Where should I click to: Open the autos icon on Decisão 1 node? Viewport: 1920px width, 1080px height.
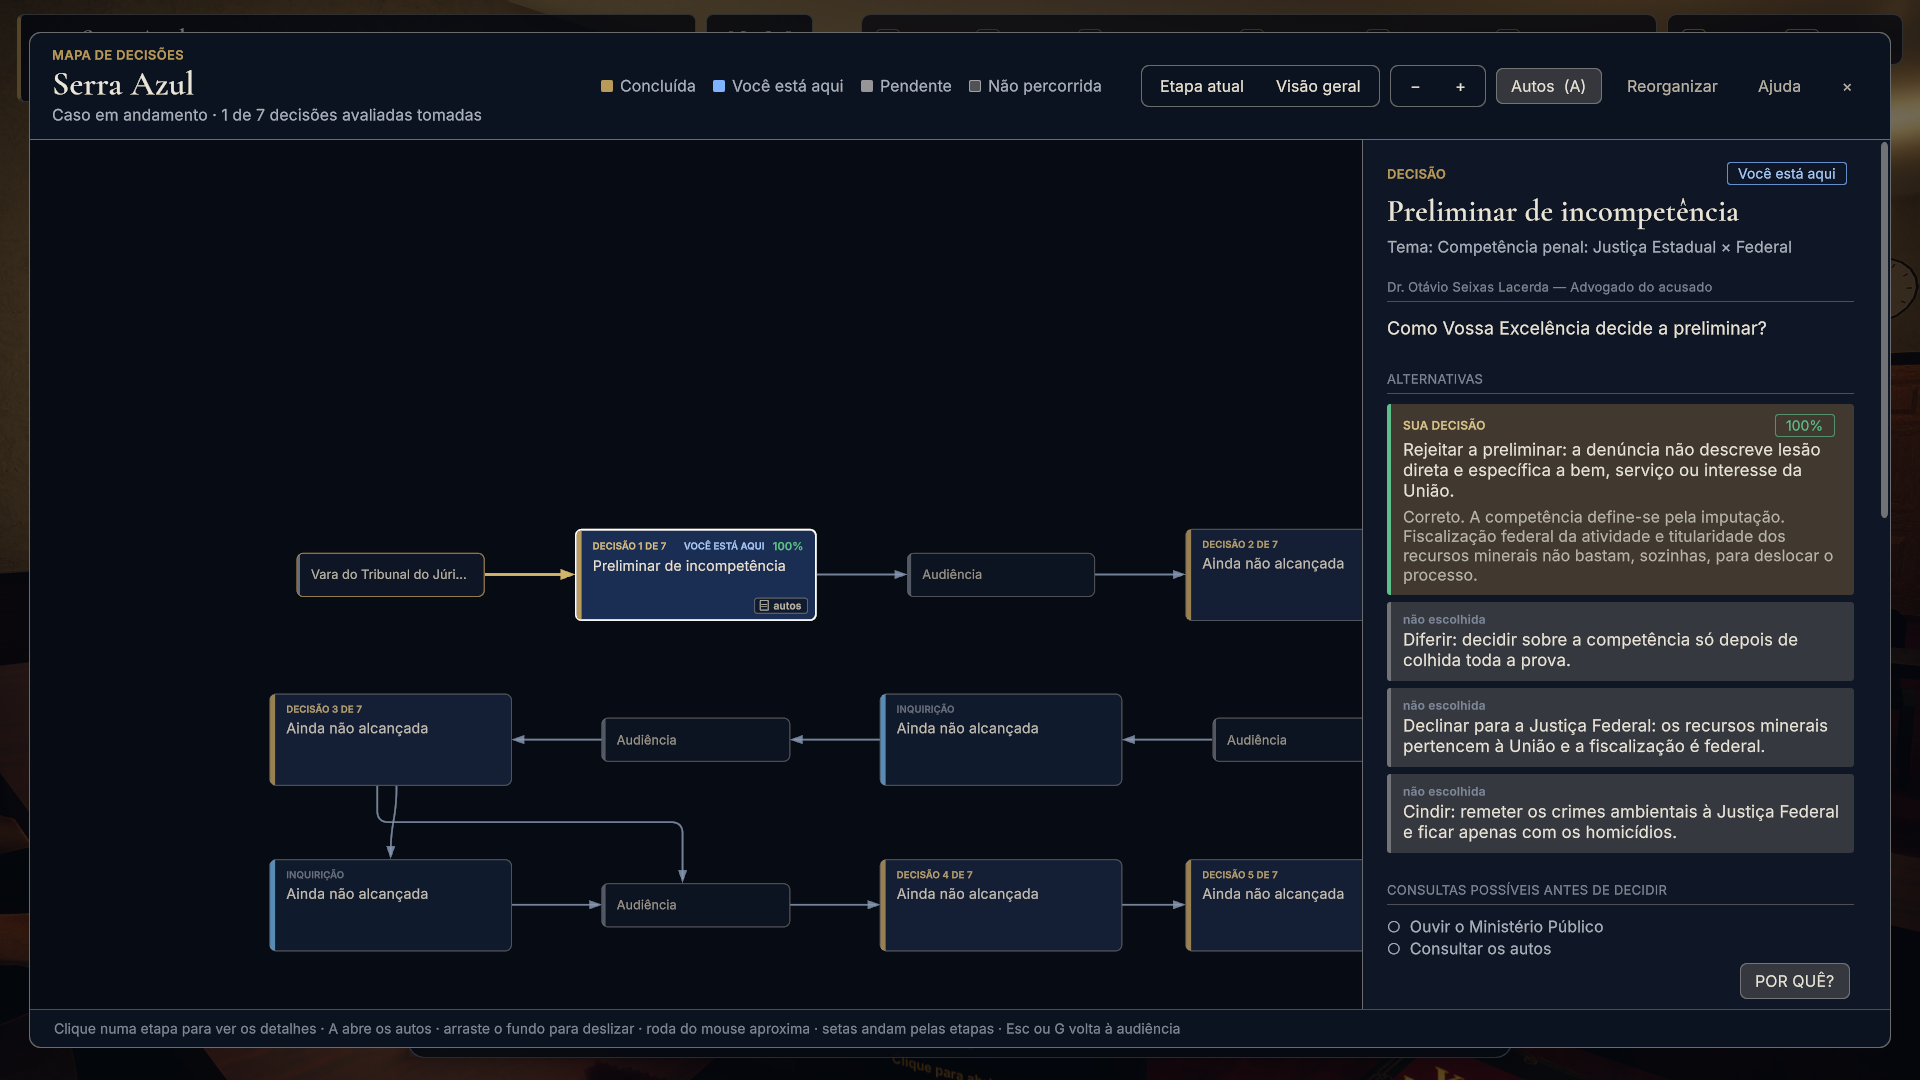click(x=780, y=606)
